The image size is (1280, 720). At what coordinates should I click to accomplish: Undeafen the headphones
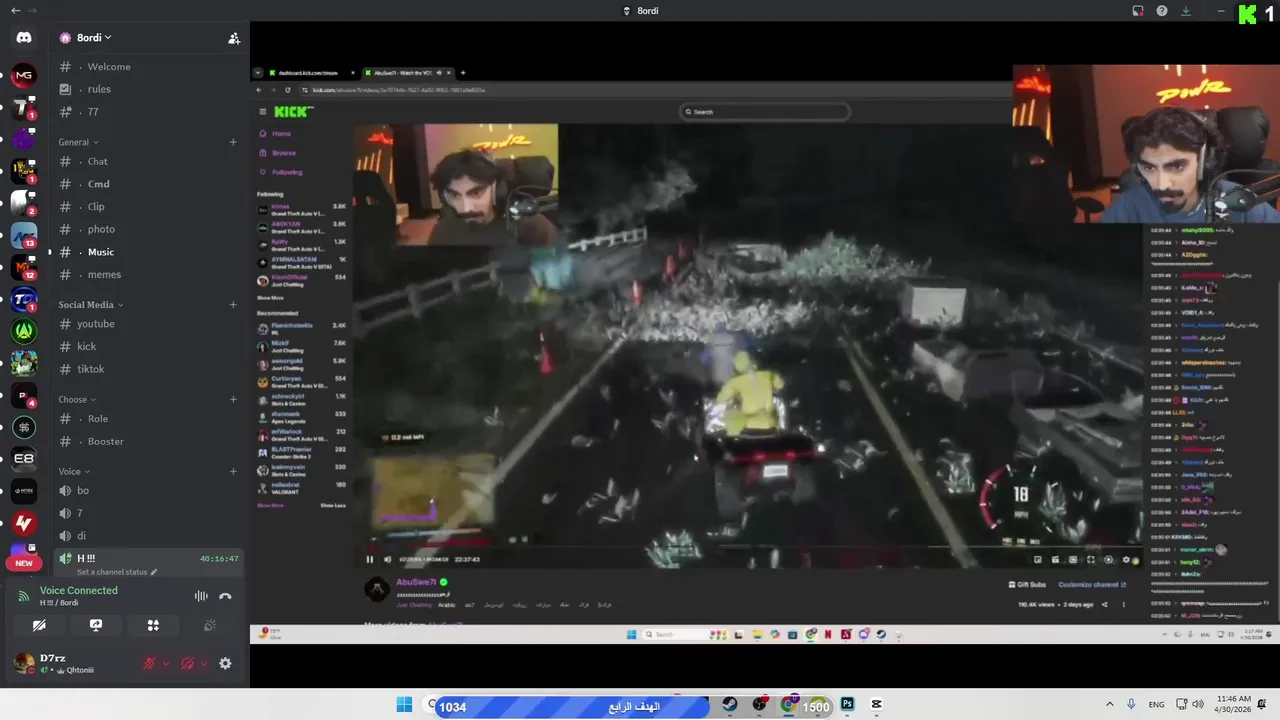click(187, 663)
